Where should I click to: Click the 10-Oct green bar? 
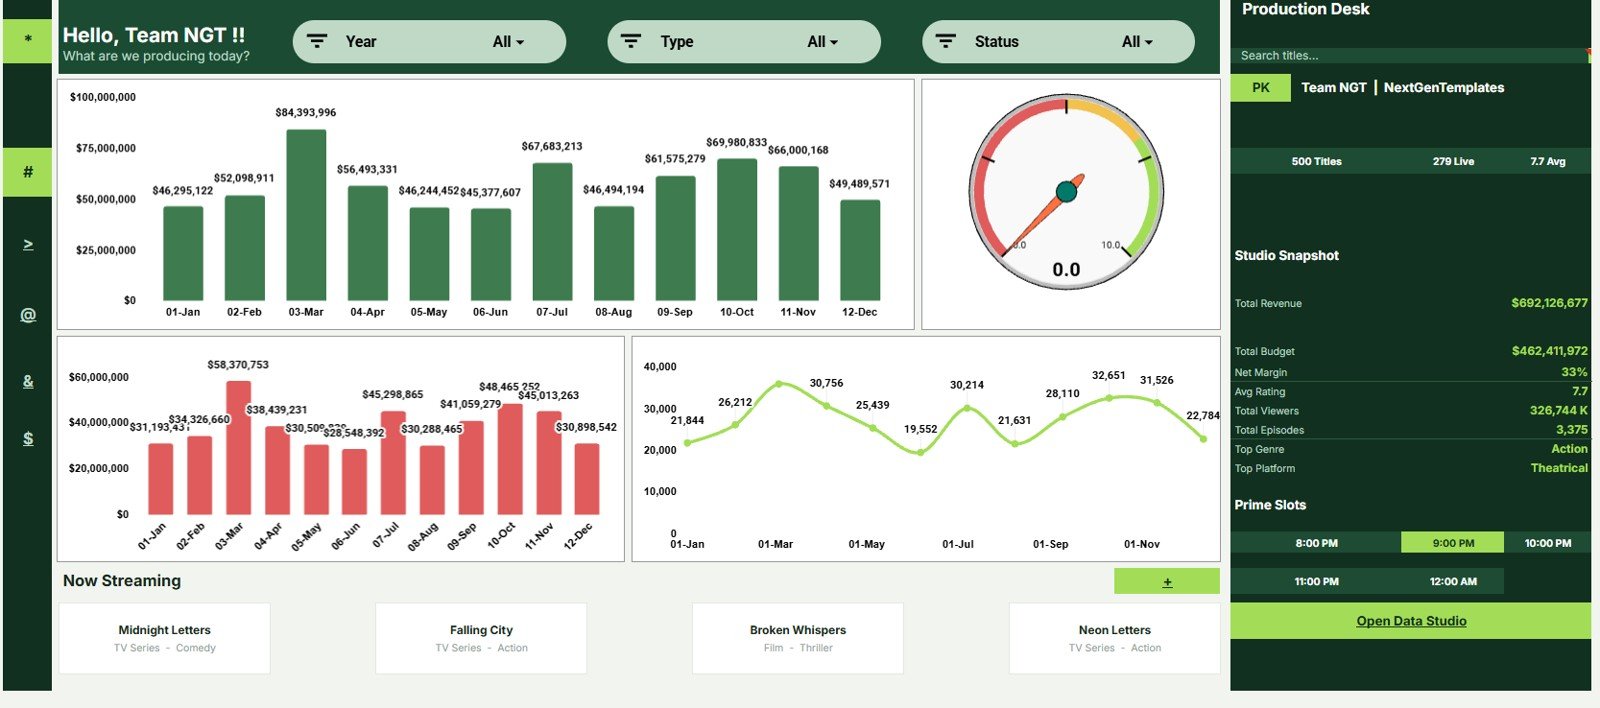click(737, 229)
